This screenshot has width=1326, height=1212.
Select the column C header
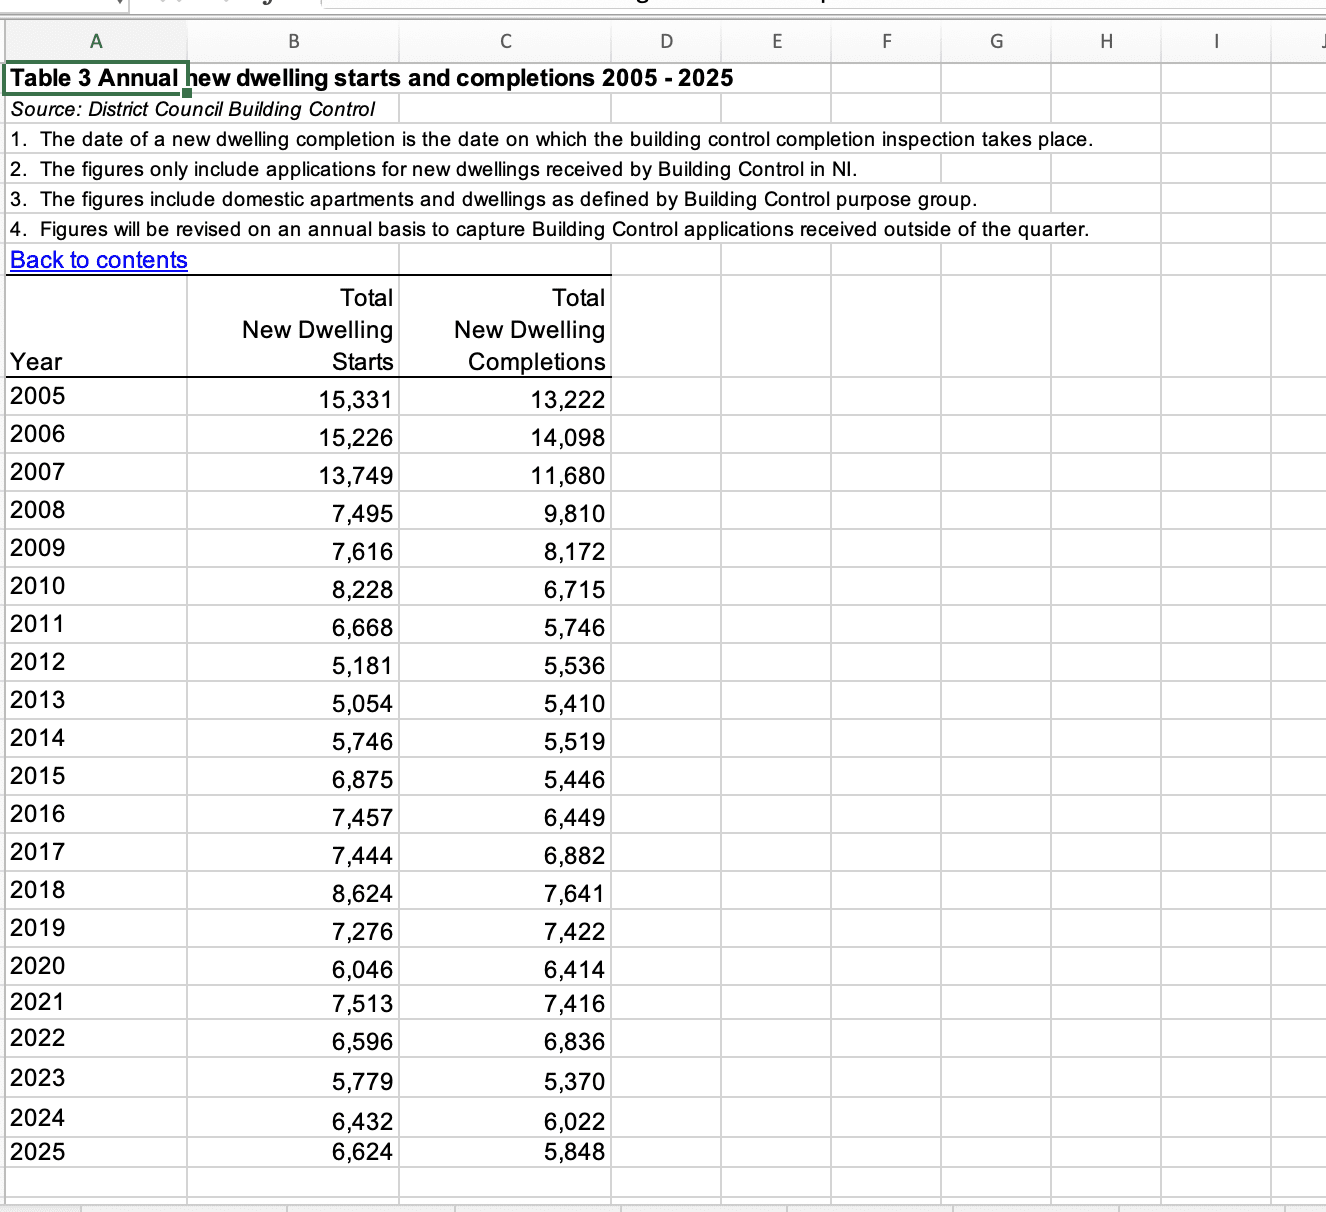(x=505, y=41)
